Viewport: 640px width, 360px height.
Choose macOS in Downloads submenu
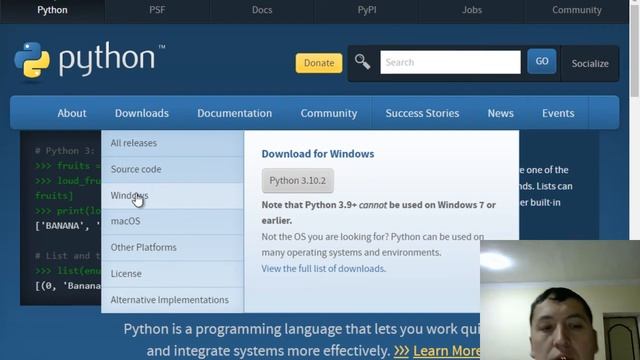(x=172, y=221)
